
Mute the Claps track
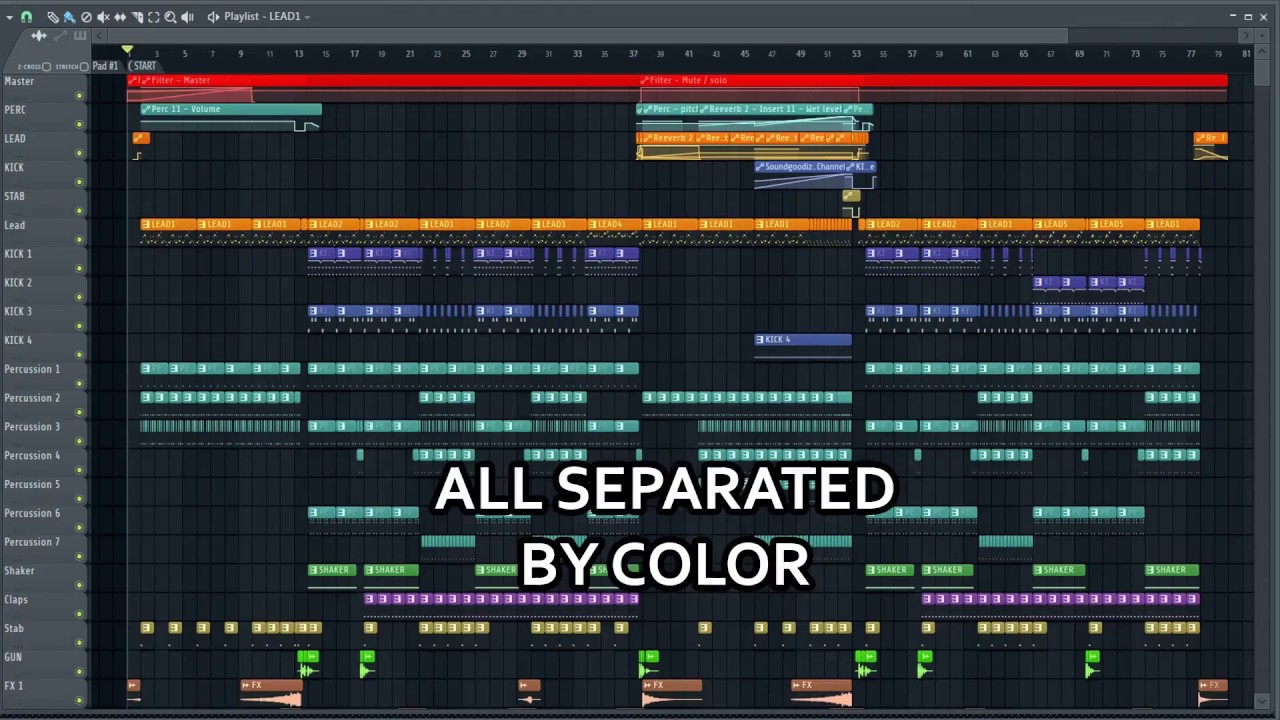pyautogui.click(x=79, y=615)
